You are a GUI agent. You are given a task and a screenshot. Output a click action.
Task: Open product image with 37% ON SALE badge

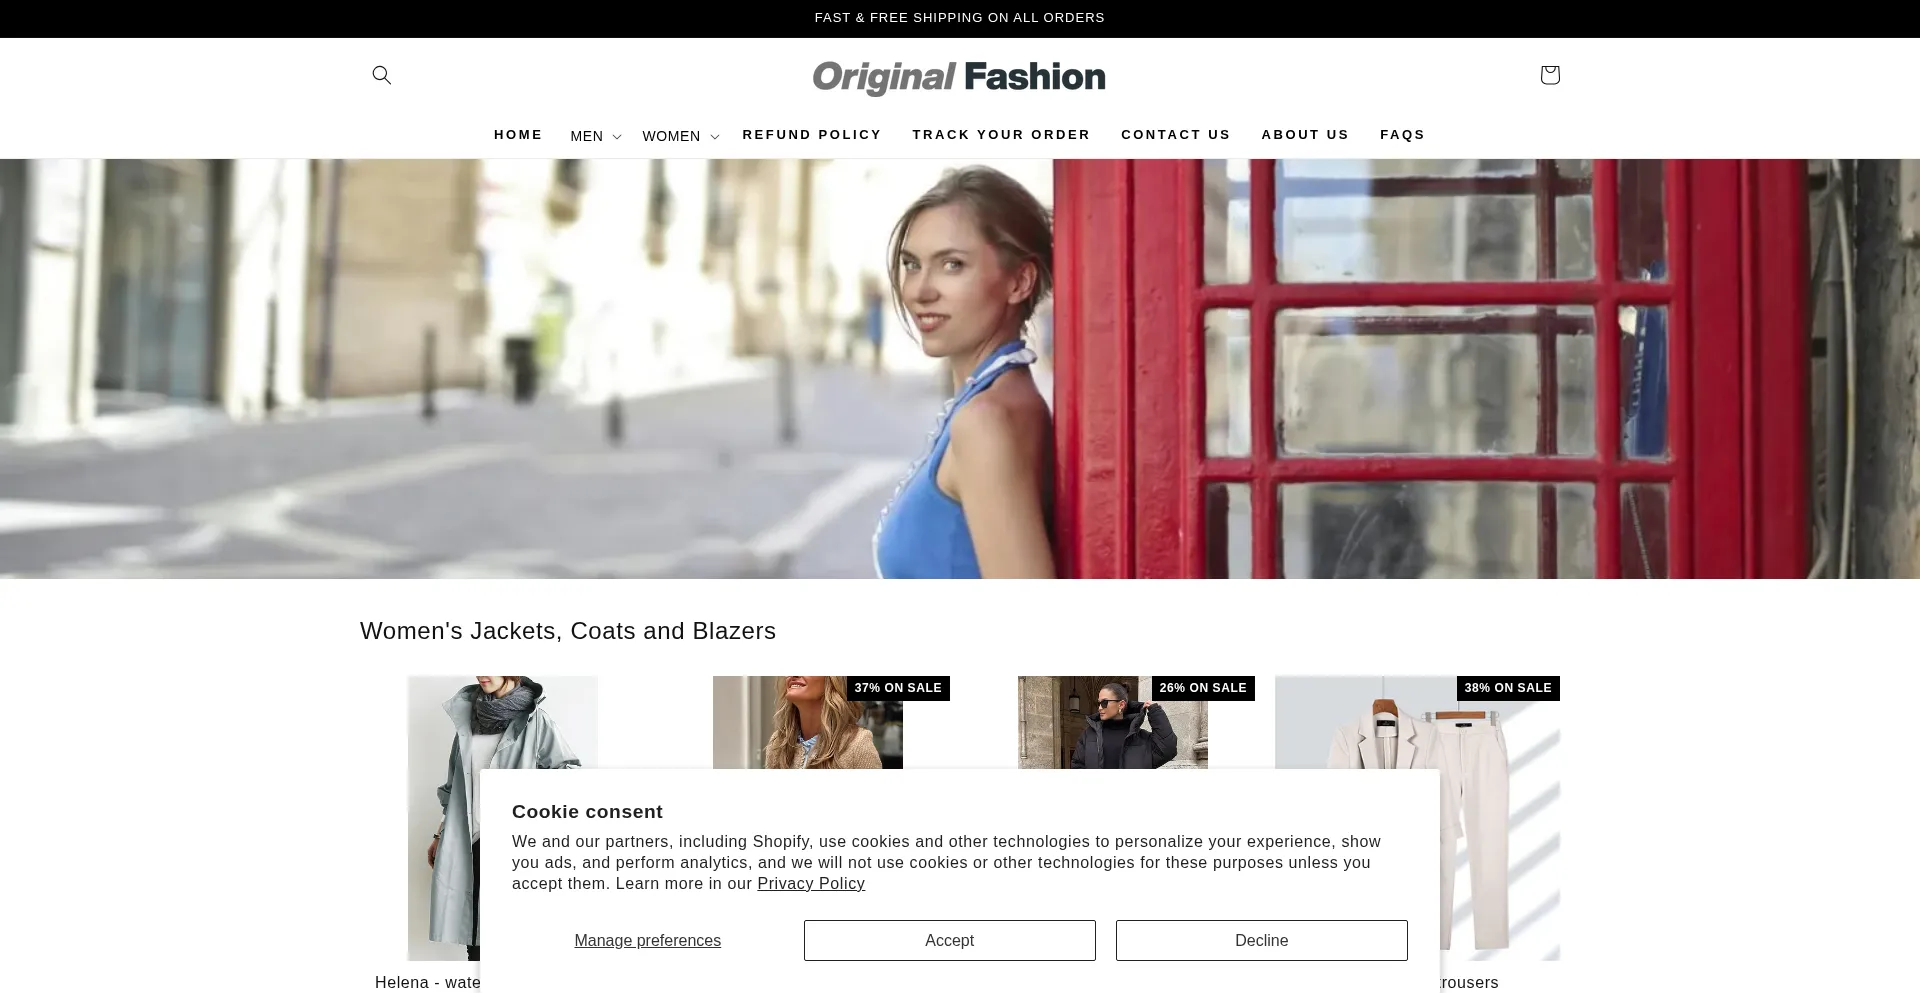pos(808,722)
